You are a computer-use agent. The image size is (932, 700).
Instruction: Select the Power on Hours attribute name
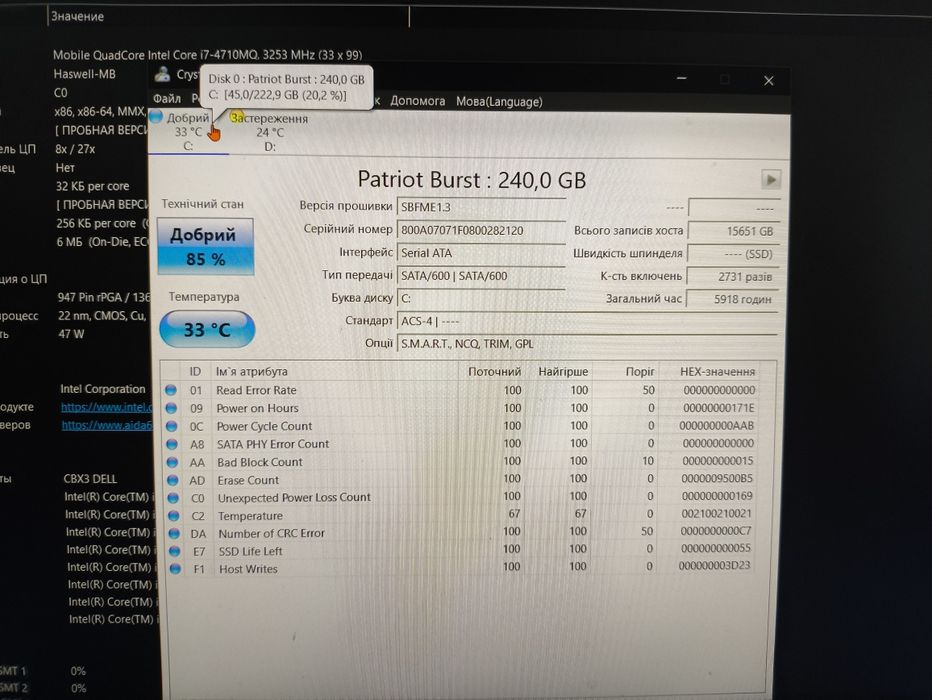click(257, 408)
